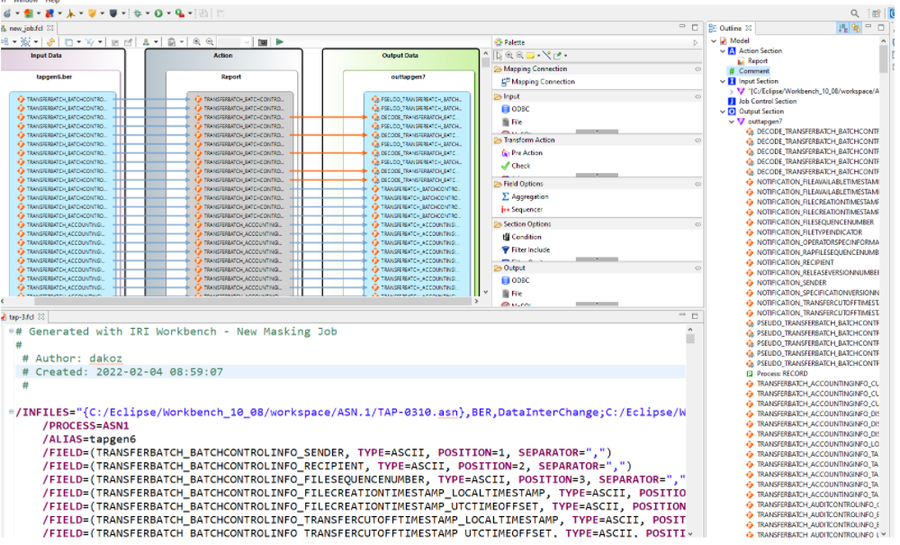Pin the Mapping Connection palette drawer open

(697, 69)
